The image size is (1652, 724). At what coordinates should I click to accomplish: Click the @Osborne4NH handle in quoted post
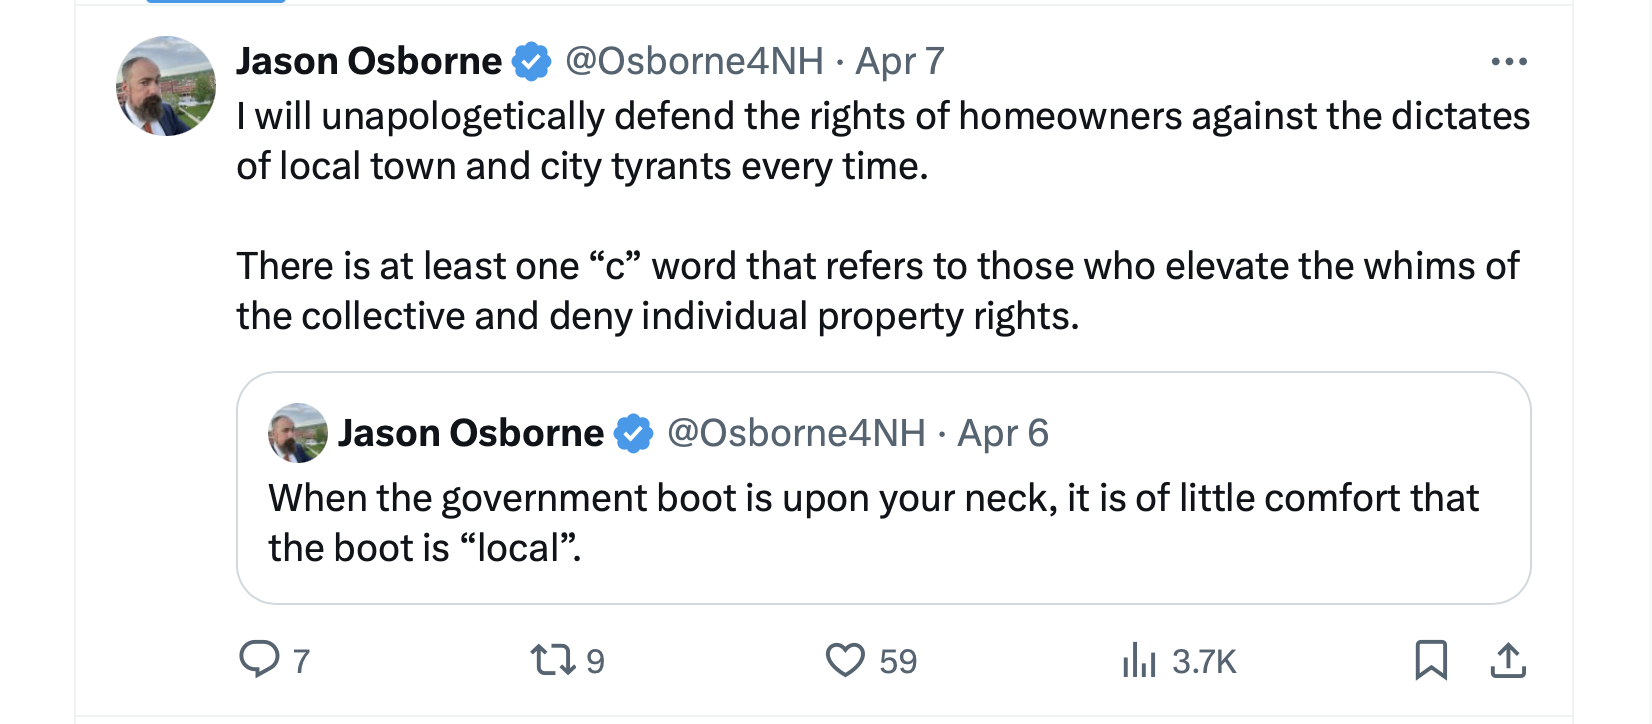[796, 434]
